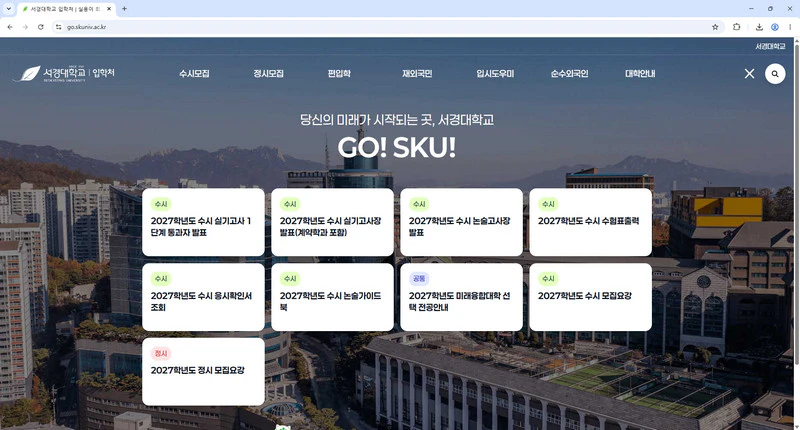Bookmark this page with the star icon
This screenshot has width=800, height=430.
coord(715,27)
